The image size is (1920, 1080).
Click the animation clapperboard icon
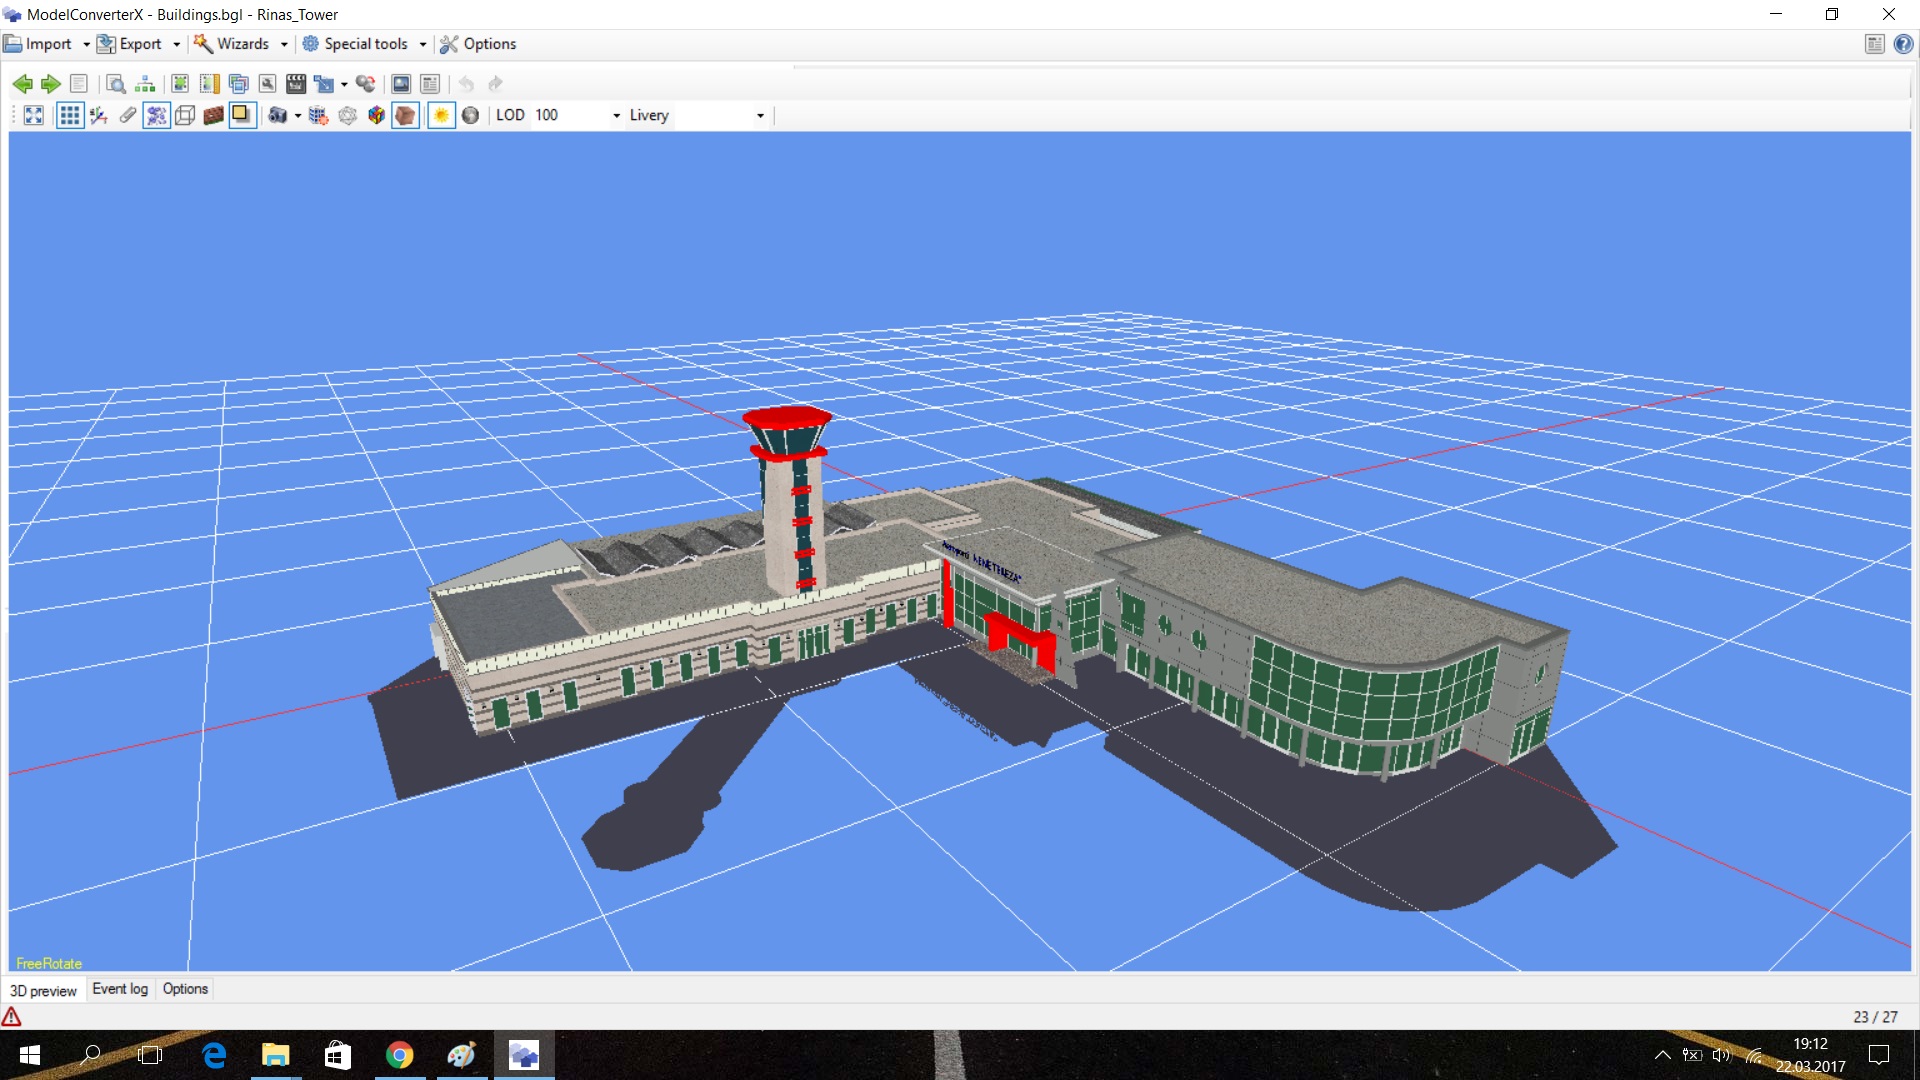coord(296,84)
